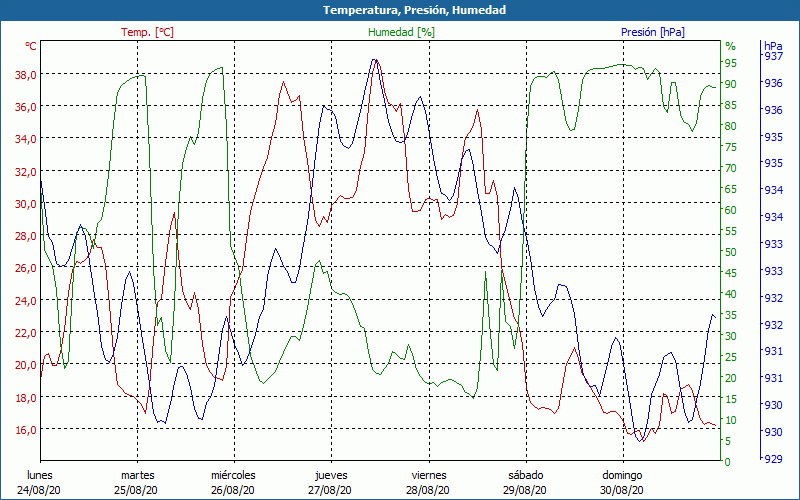The width and height of the screenshot is (800, 500).
Task: Click the 32,0 temperature axis value
Action: 27,172
